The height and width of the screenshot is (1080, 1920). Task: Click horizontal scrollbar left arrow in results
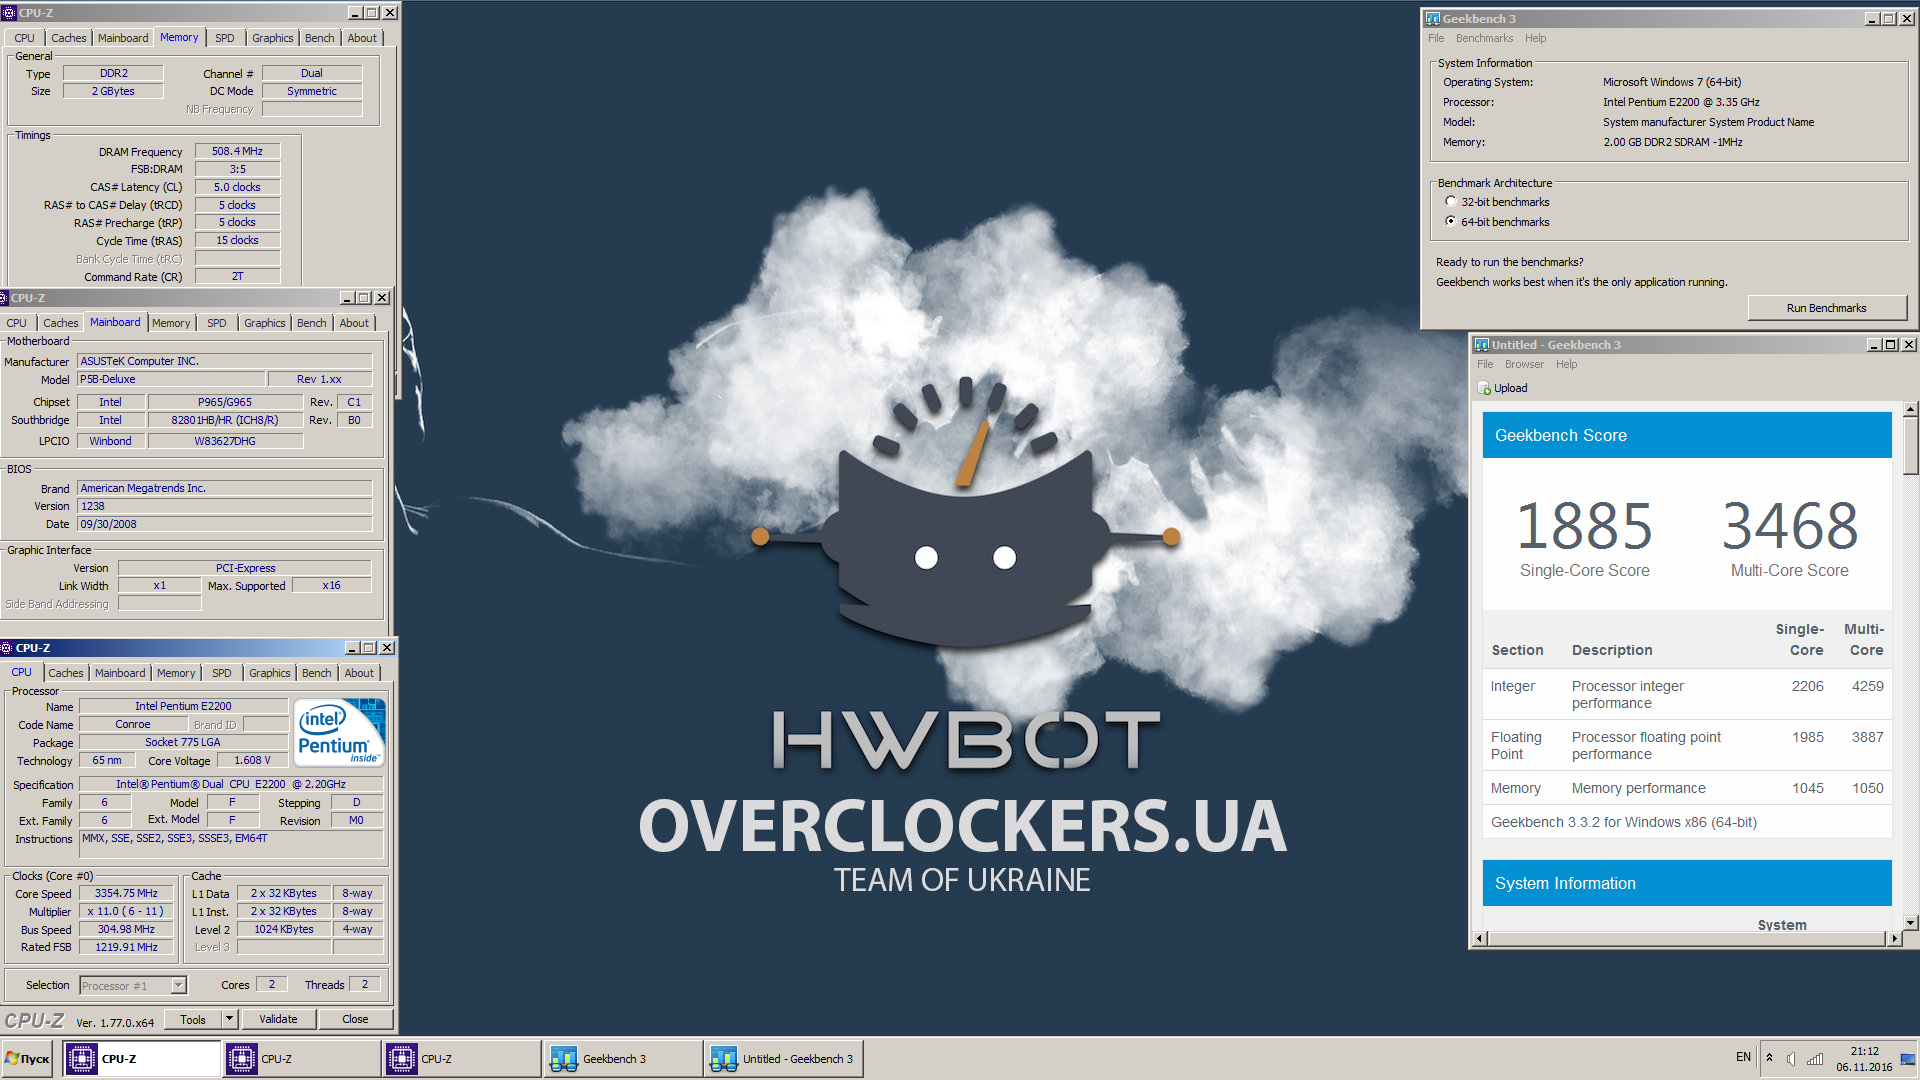tap(1481, 938)
